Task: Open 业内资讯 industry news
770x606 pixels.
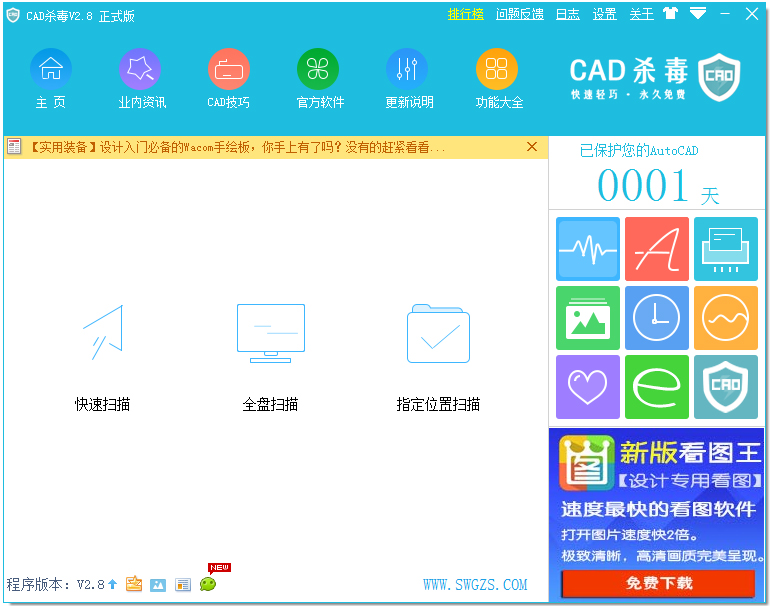Action: [x=140, y=70]
